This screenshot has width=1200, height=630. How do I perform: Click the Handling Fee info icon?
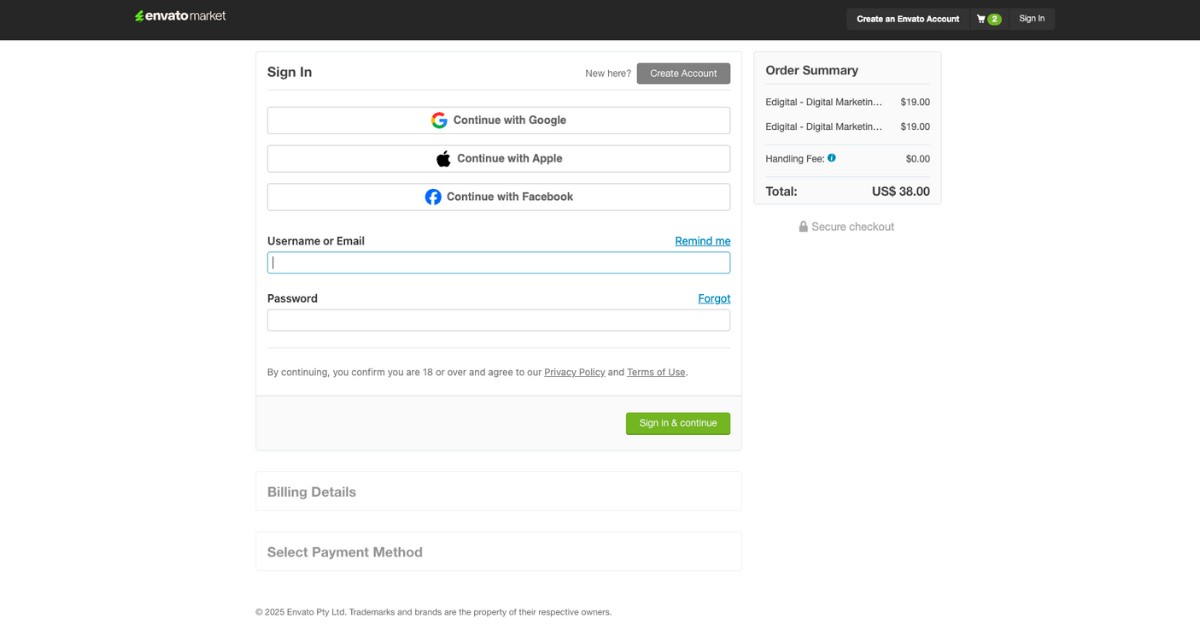click(x=832, y=158)
